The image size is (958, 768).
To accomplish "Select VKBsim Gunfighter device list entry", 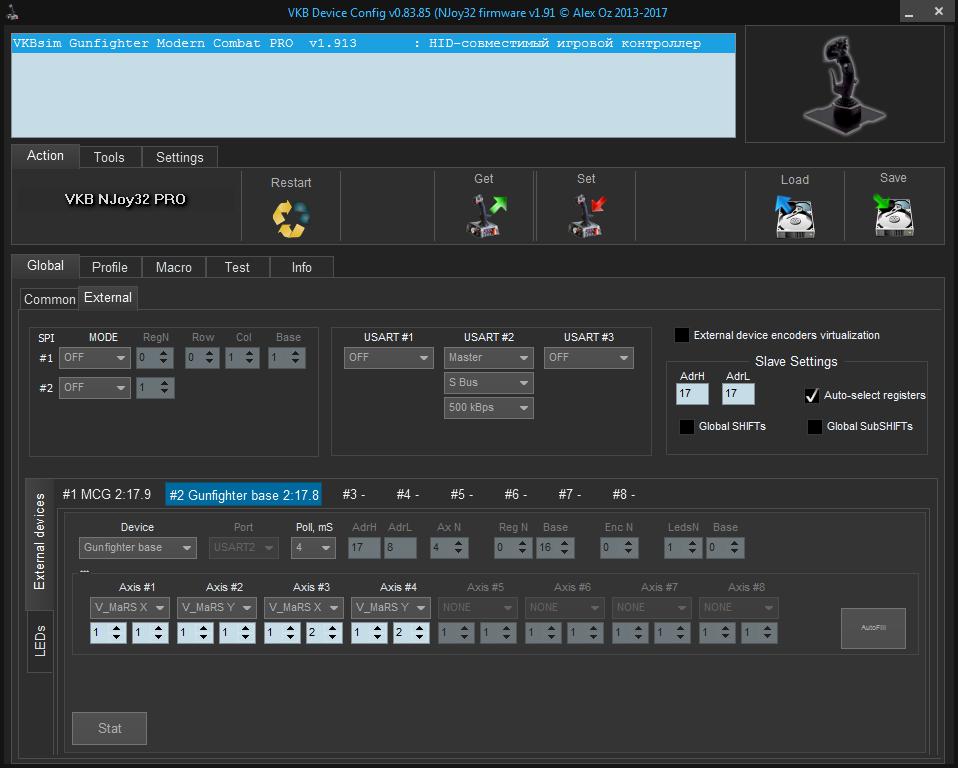I will pyautogui.click(x=373, y=43).
